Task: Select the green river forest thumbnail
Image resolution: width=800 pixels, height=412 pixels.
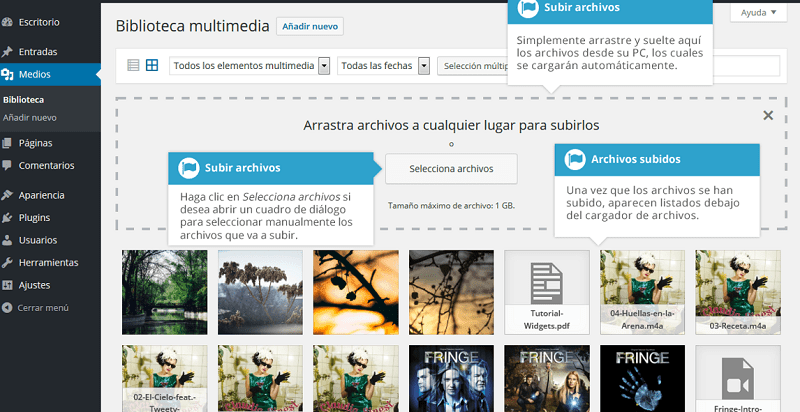Action: click(164, 292)
